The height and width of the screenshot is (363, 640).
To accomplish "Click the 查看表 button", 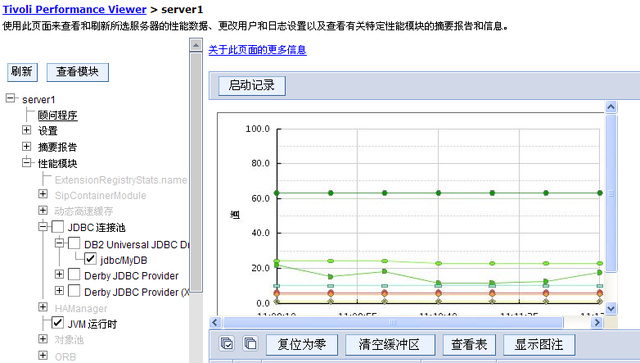I will pyautogui.click(x=469, y=345).
